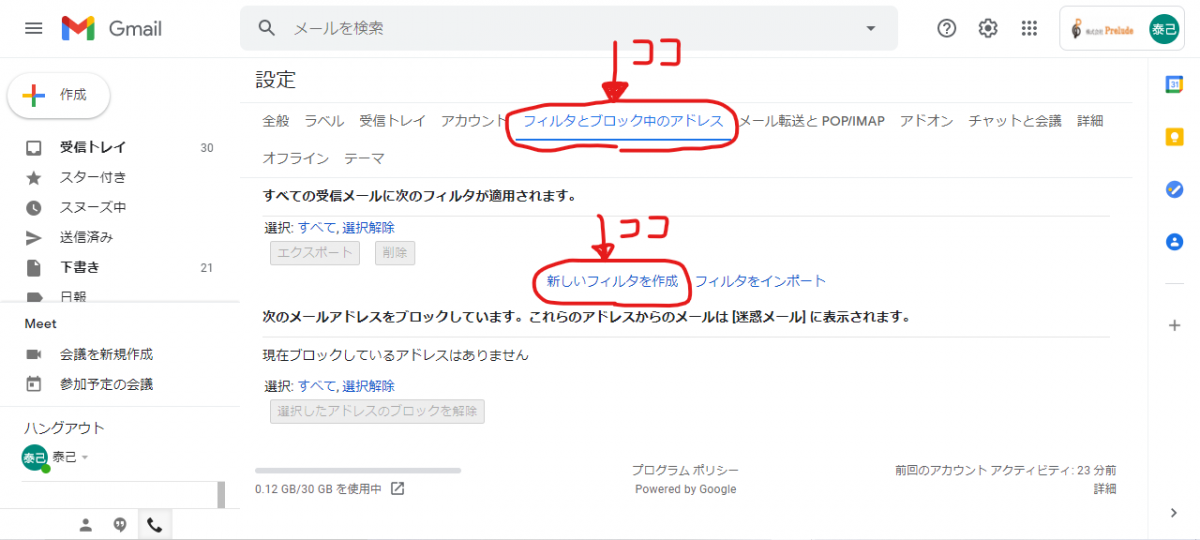Open Contacts in side panel
Image resolution: width=1200 pixels, height=540 pixels.
coord(1174,241)
